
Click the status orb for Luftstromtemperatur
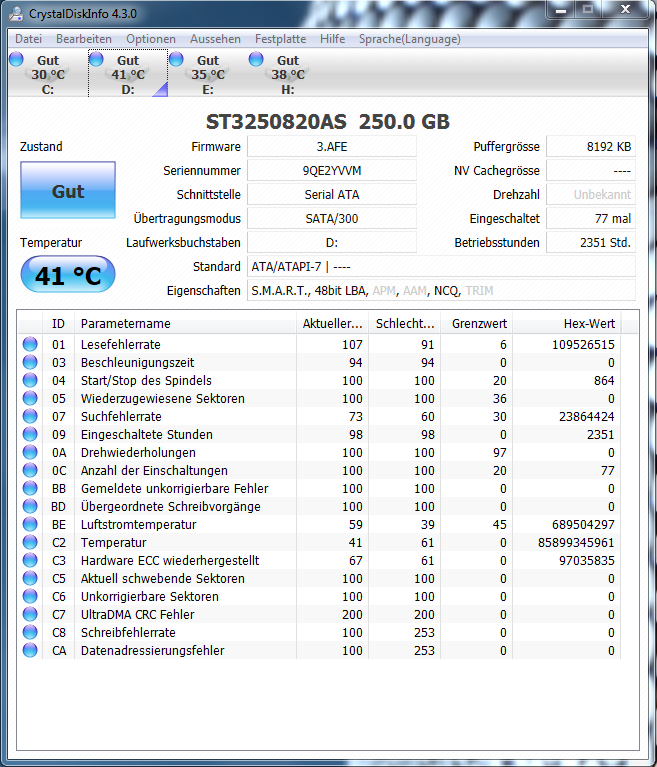point(30,524)
